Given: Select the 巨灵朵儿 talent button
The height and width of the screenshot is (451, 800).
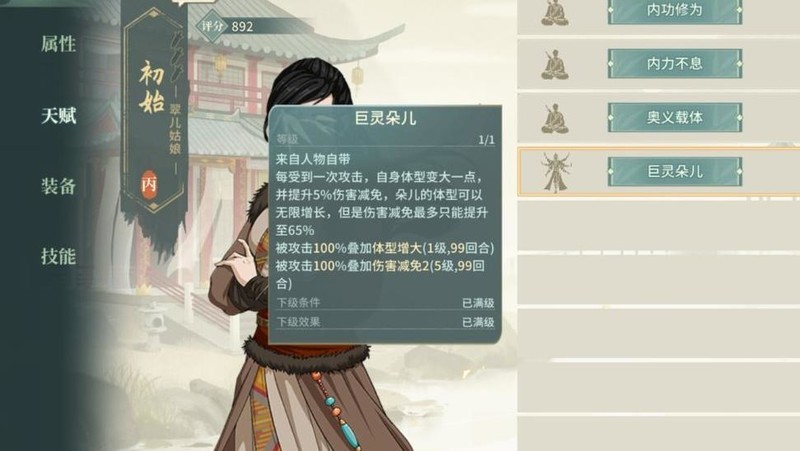Looking at the screenshot, I should point(674,171).
